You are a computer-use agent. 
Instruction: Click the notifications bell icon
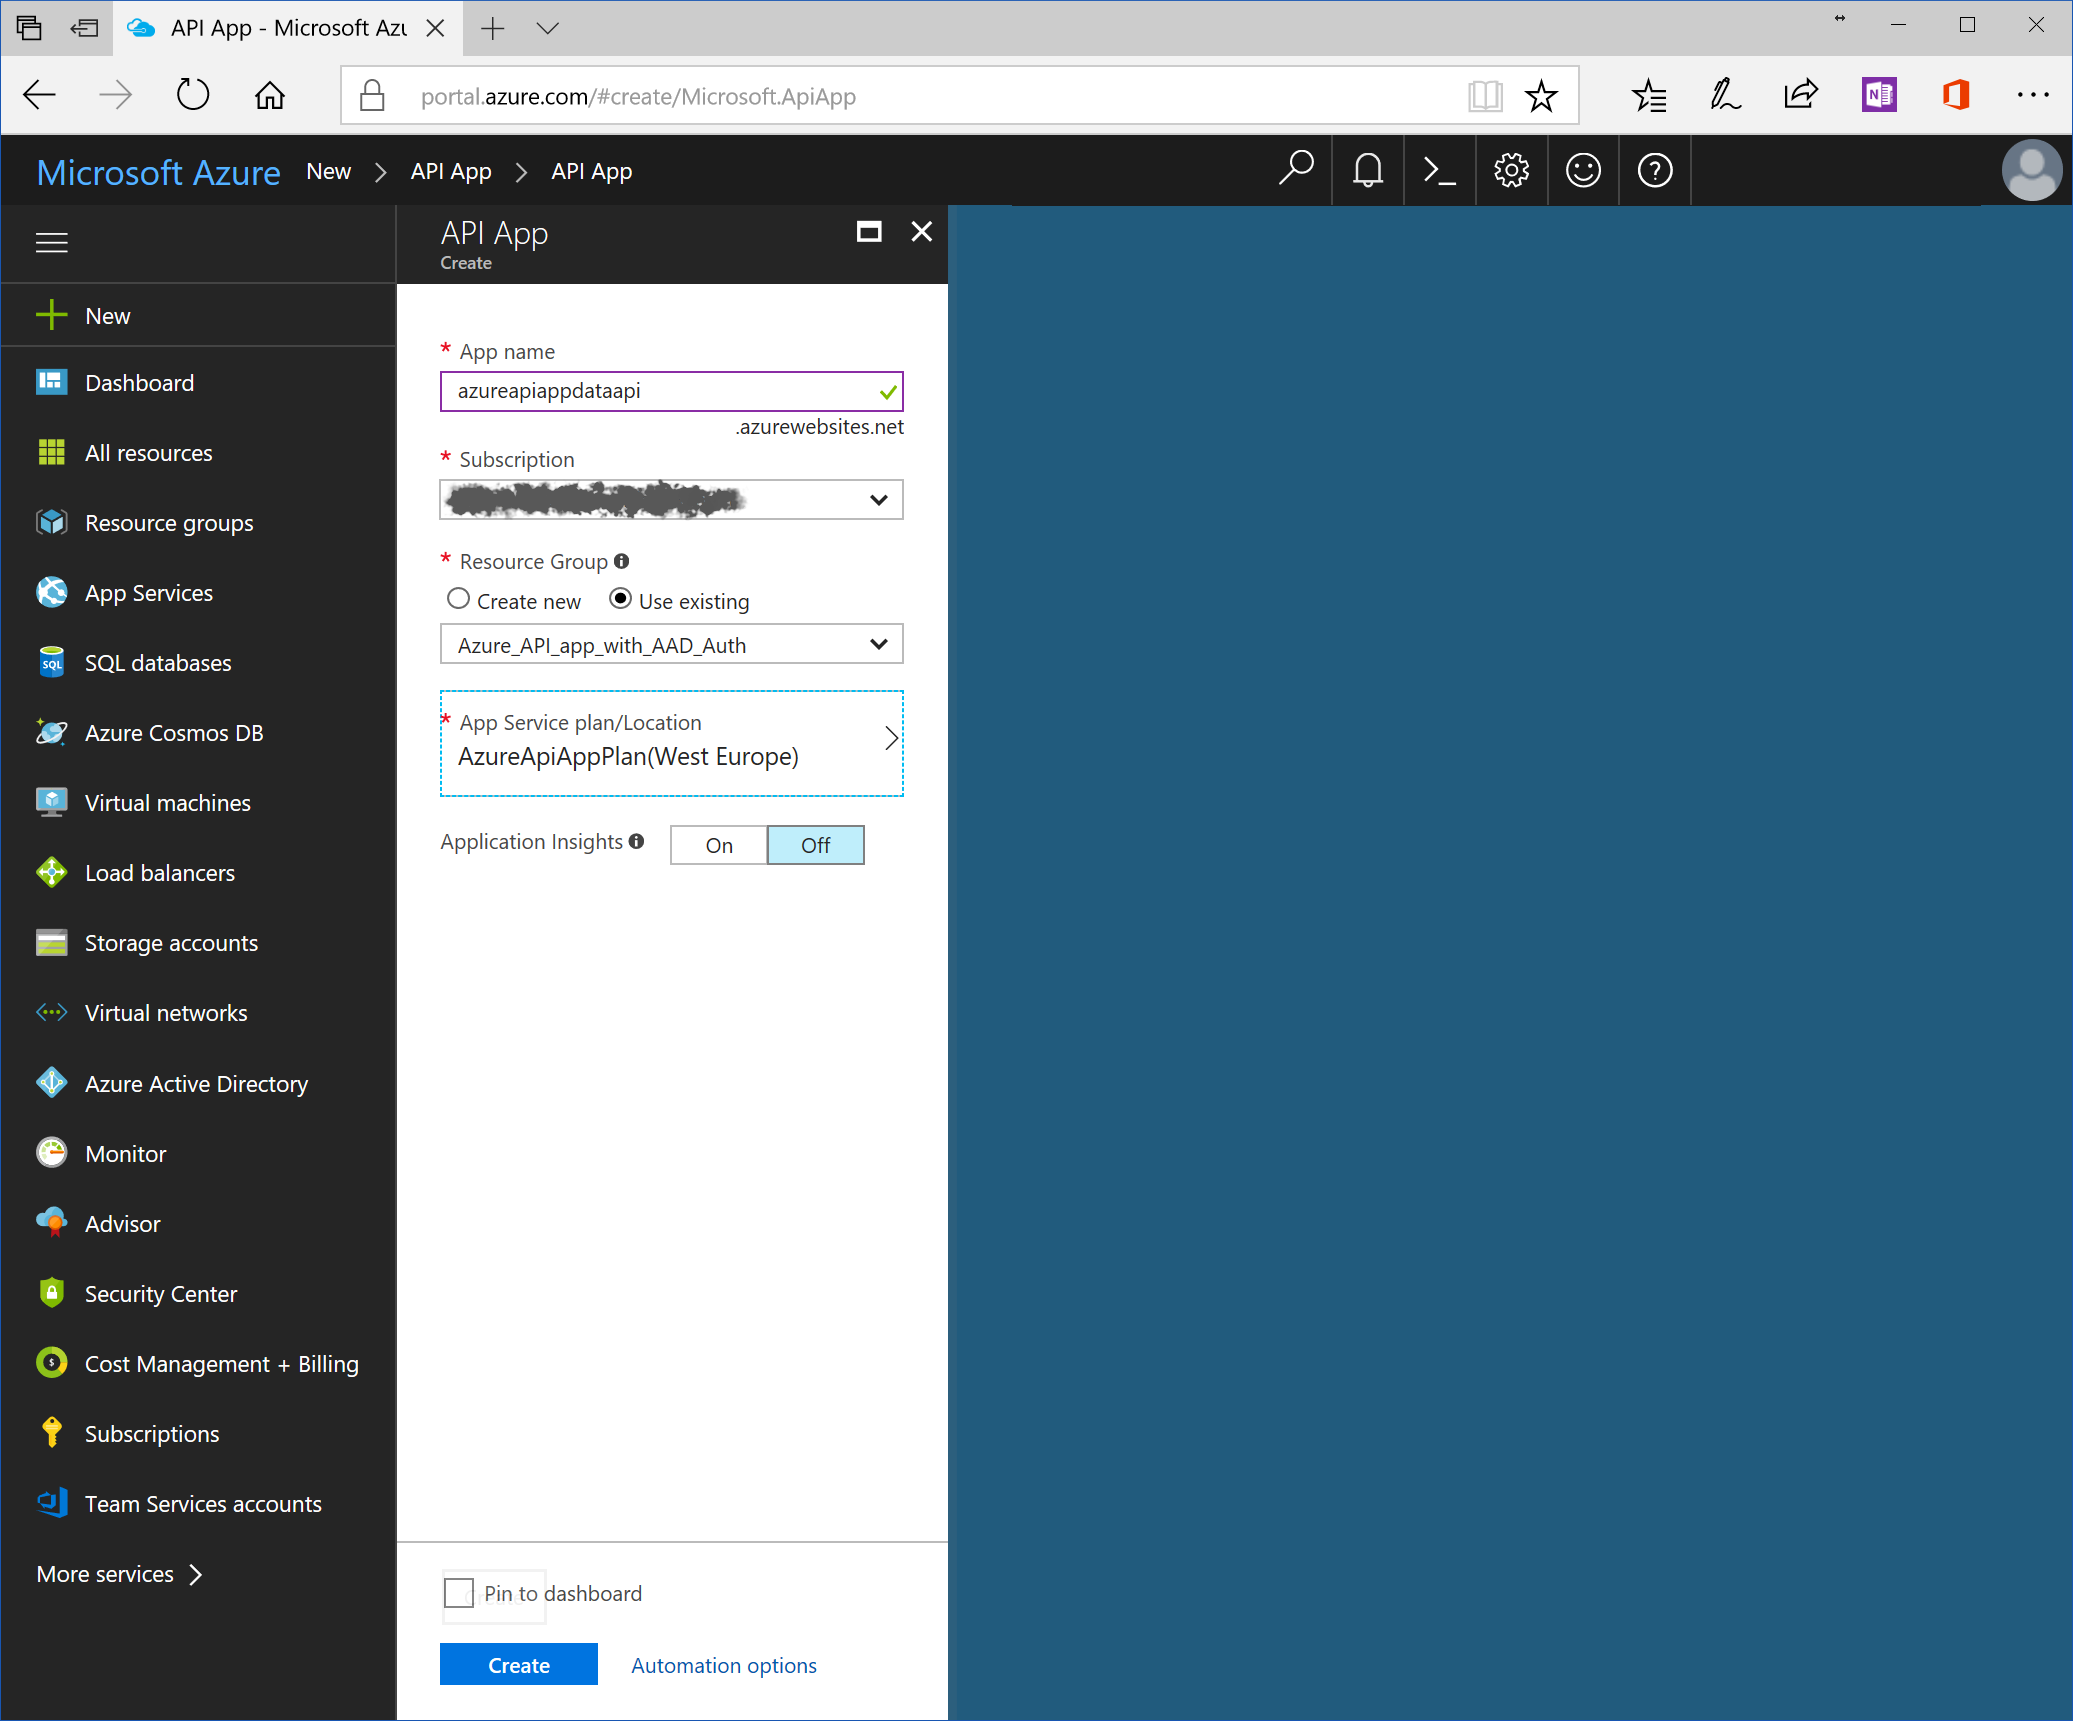pos(1367,171)
